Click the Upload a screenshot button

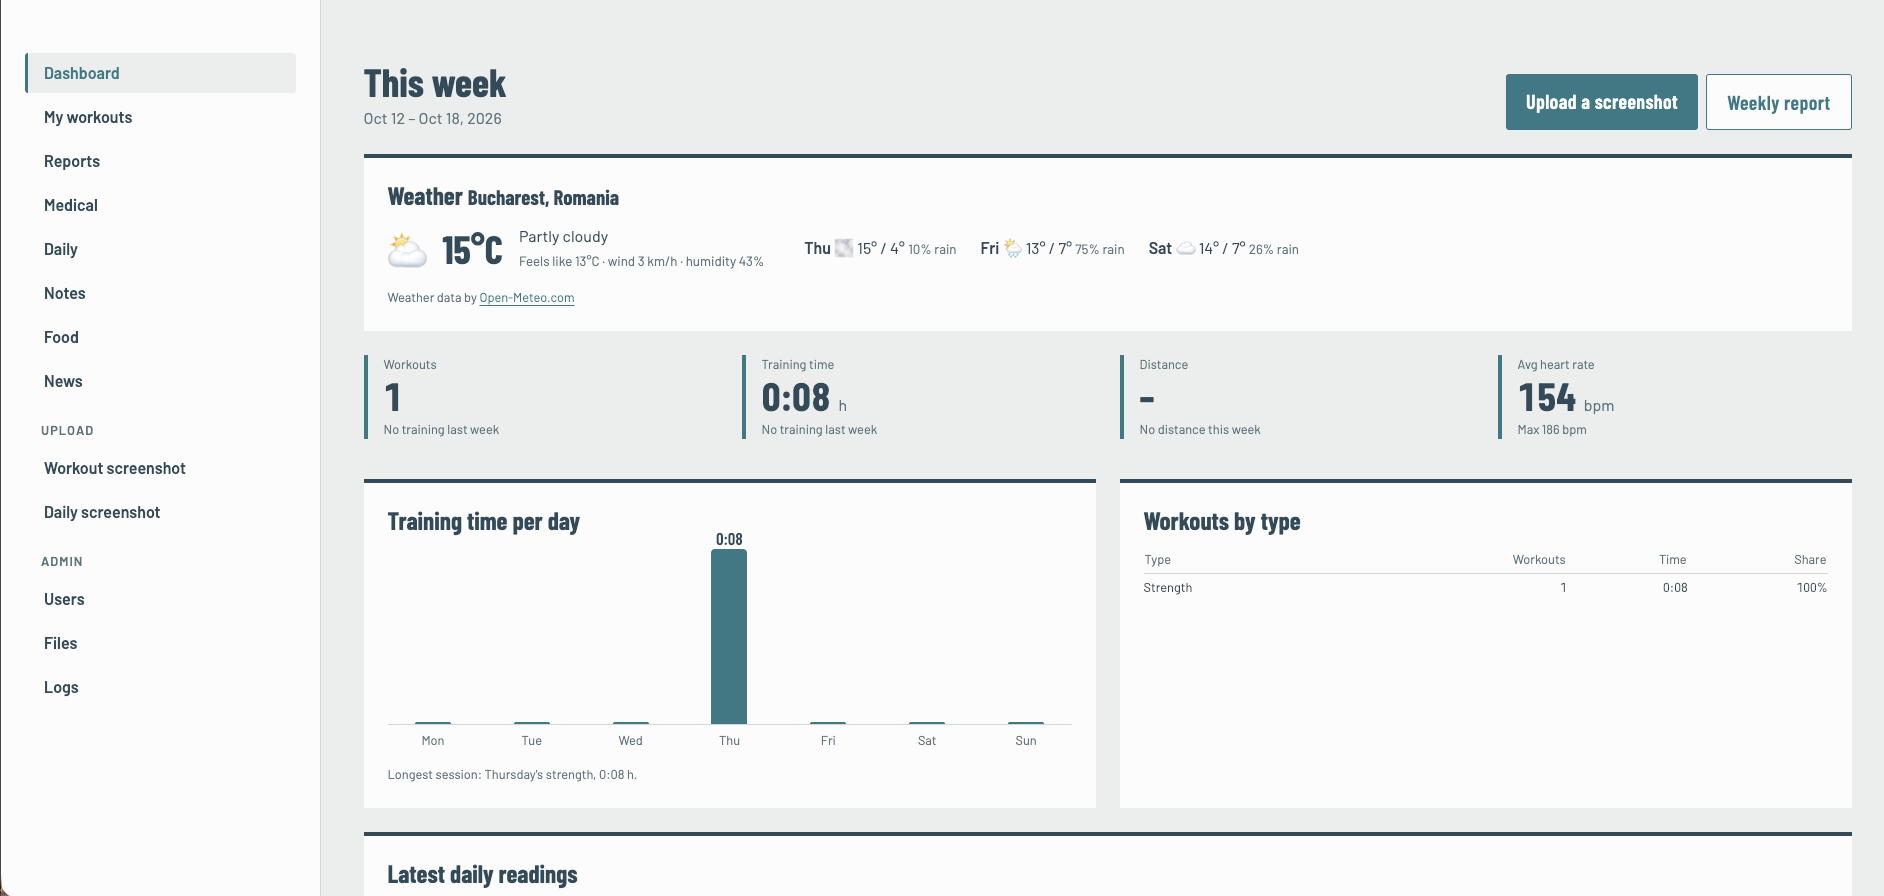click(x=1601, y=102)
